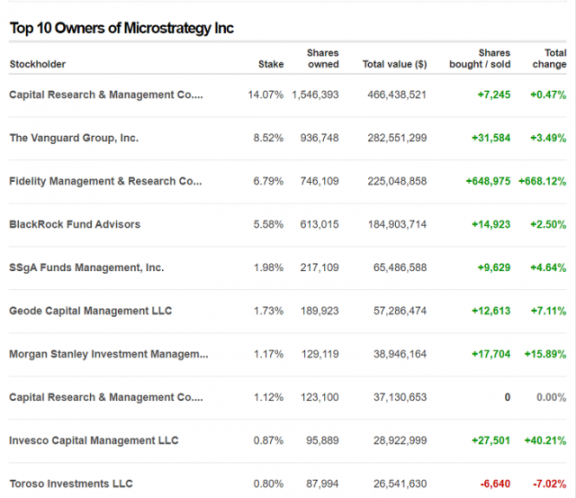
Task: Select the 57,286,474 total value cell
Action: point(400,311)
